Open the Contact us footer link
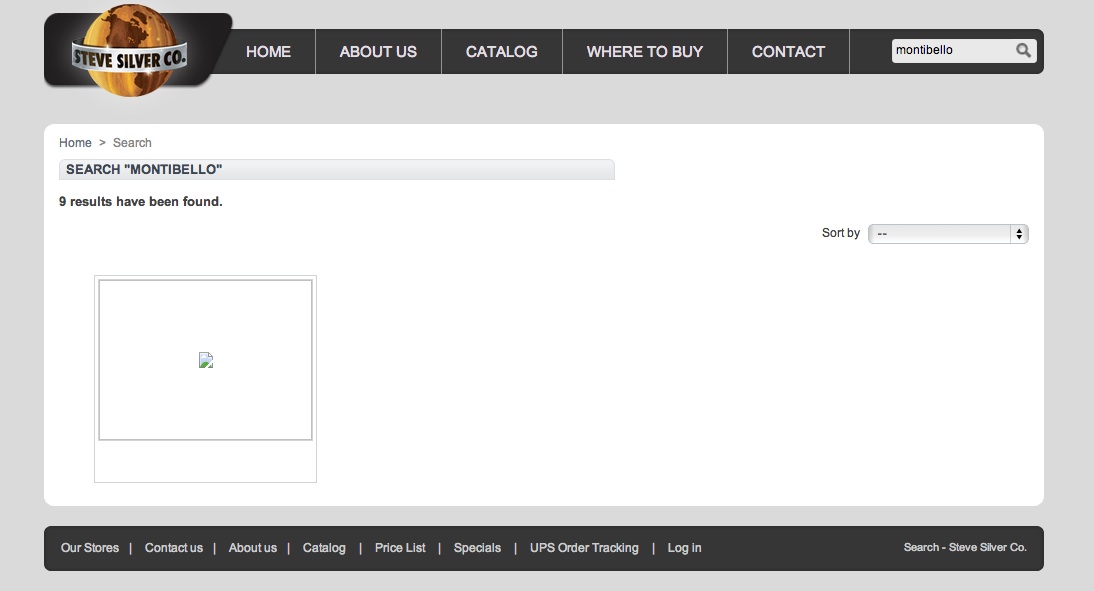 [174, 548]
